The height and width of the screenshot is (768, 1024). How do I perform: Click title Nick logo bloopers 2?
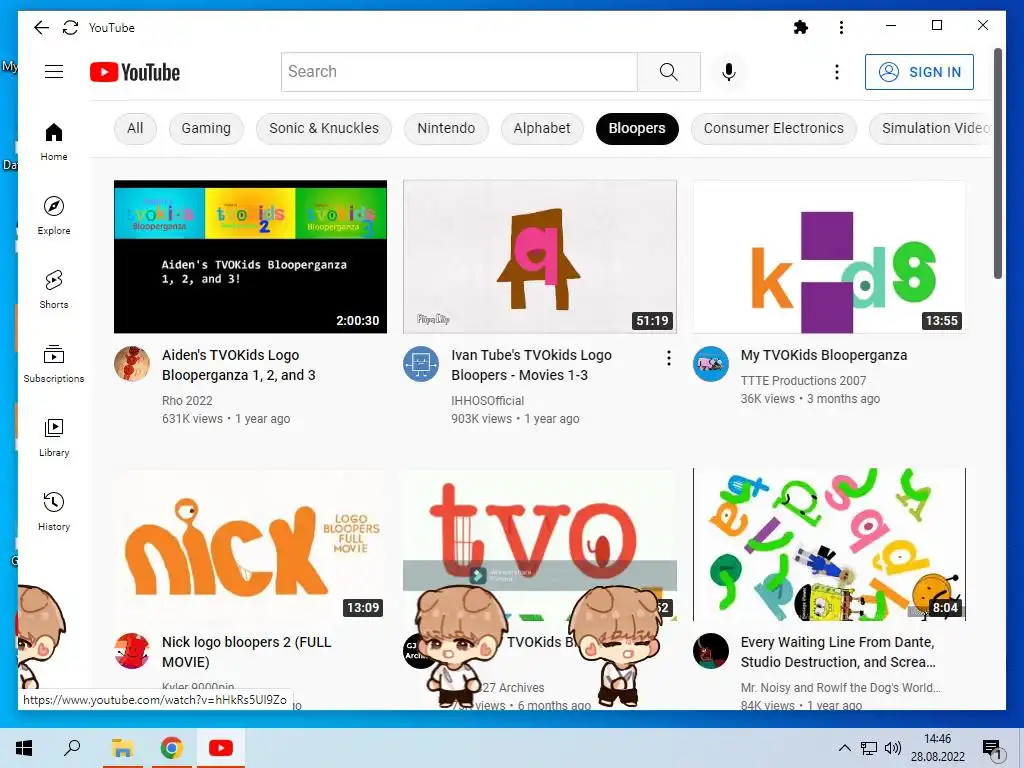[x=247, y=652]
